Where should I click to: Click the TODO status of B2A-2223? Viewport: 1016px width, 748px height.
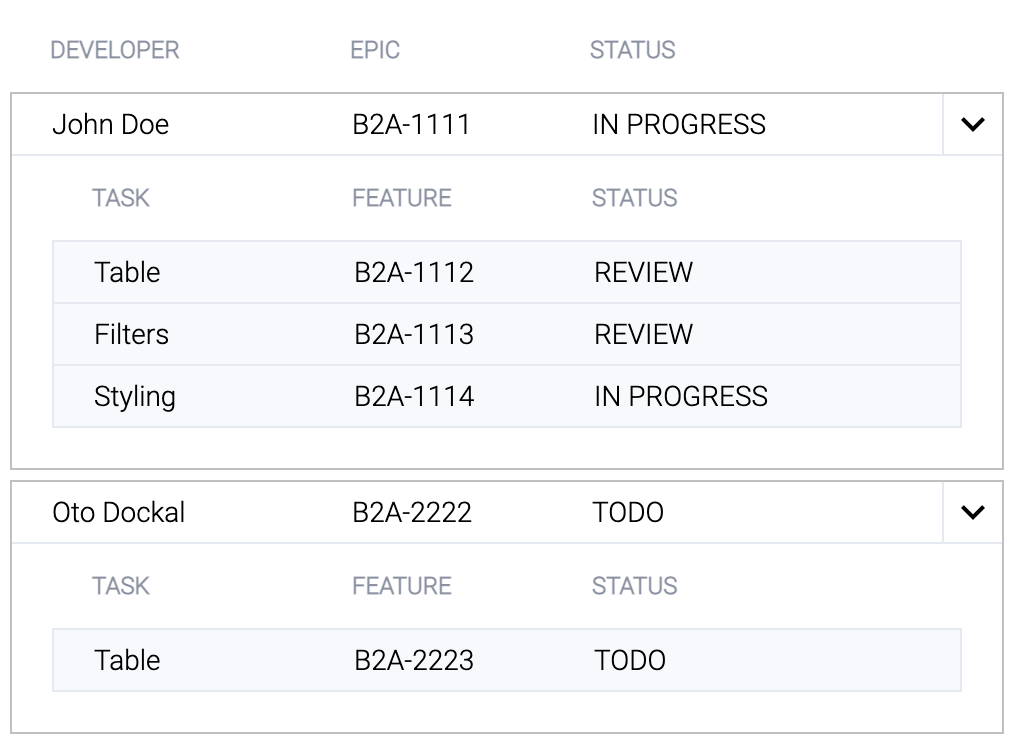click(x=630, y=660)
